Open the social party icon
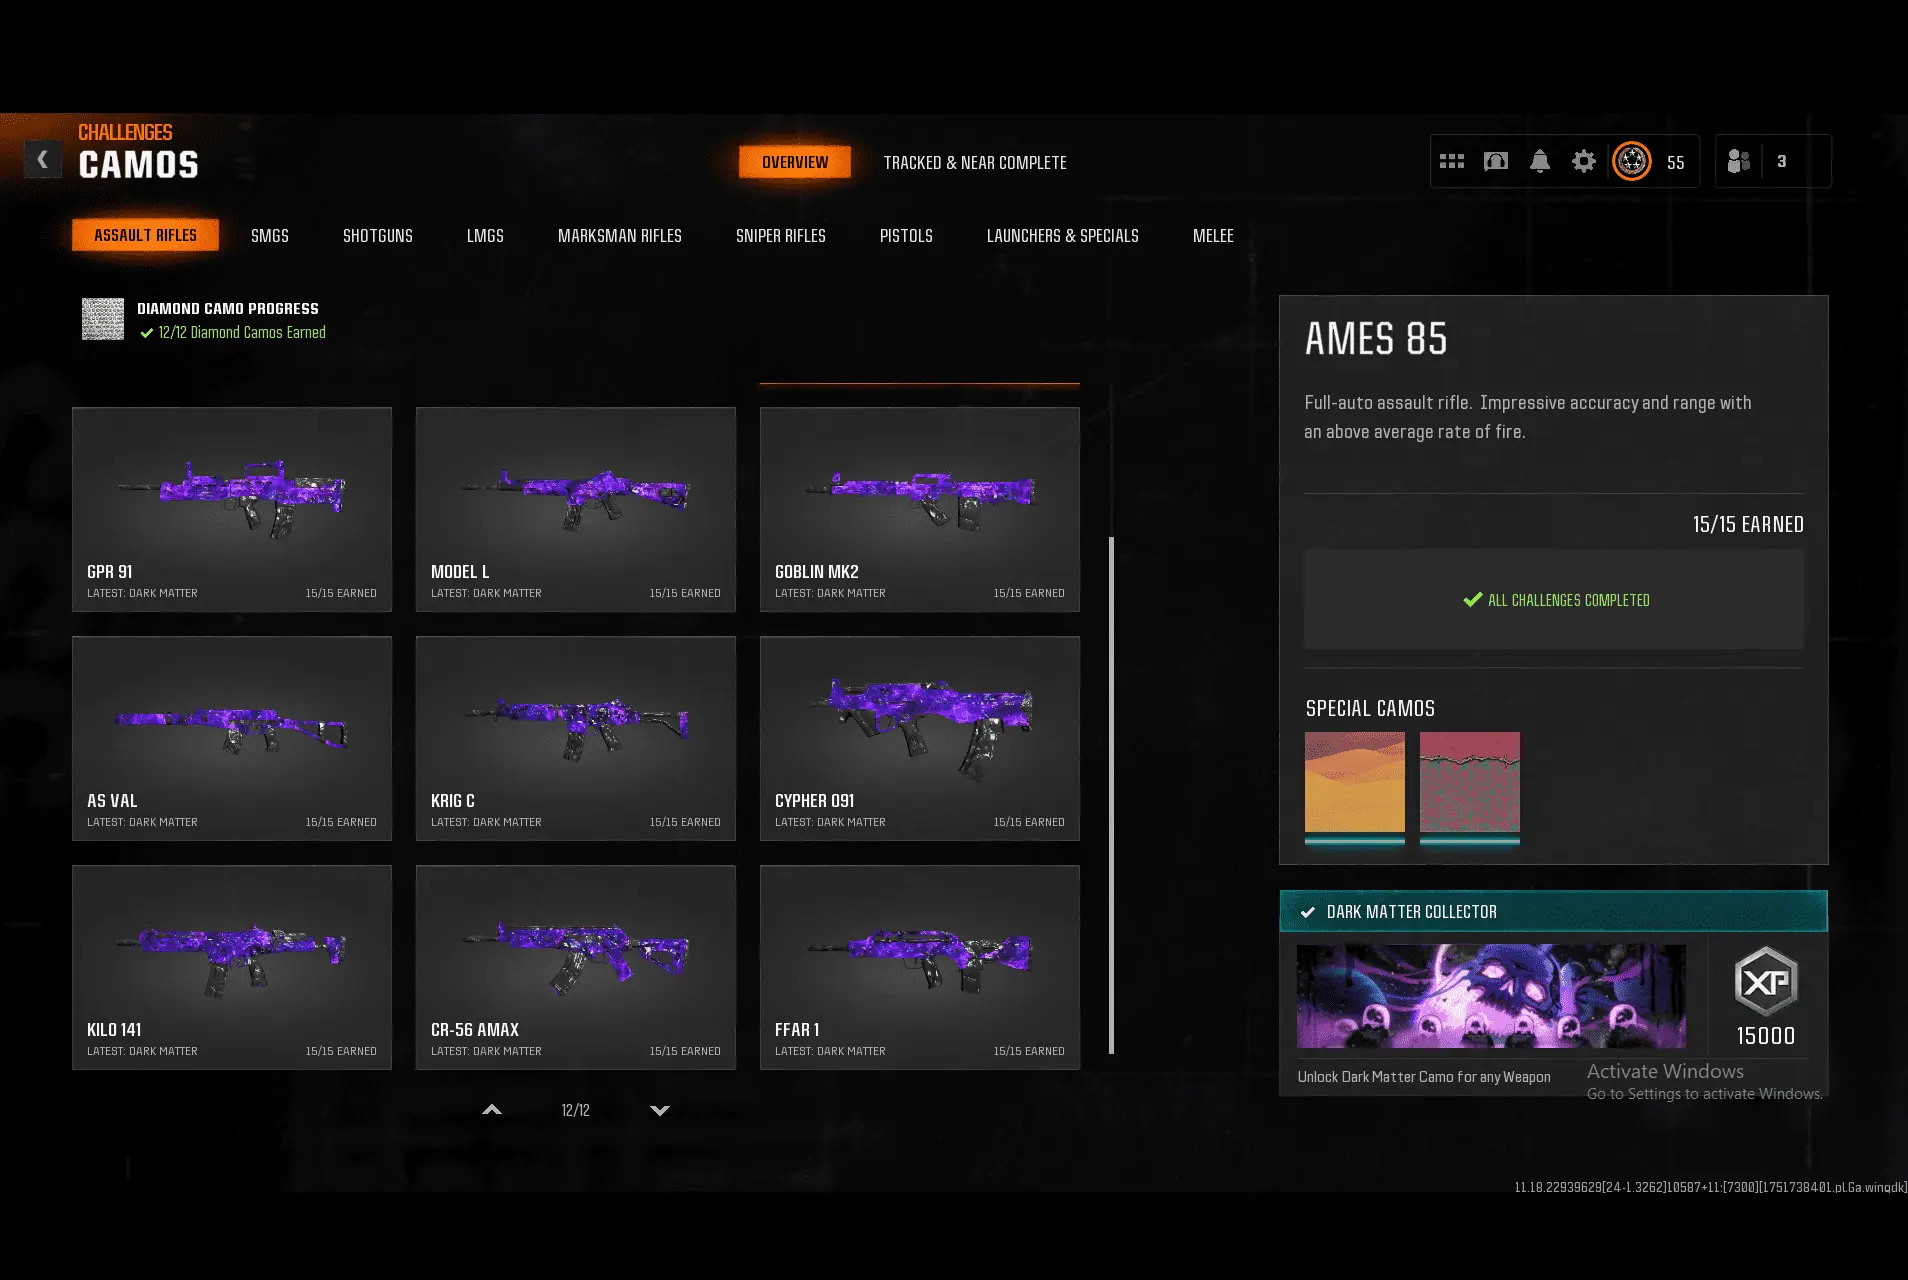 point(1739,161)
